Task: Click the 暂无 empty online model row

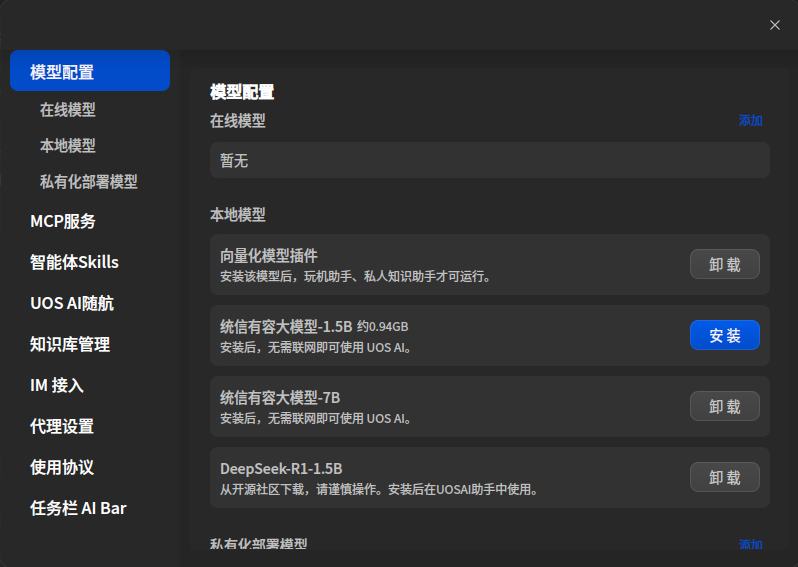Action: (x=490, y=160)
